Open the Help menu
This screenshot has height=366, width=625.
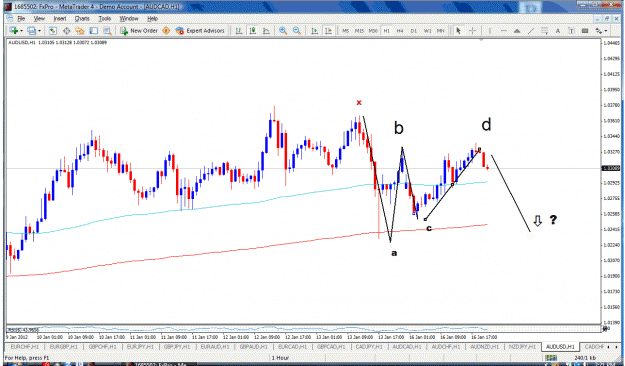(x=152, y=19)
